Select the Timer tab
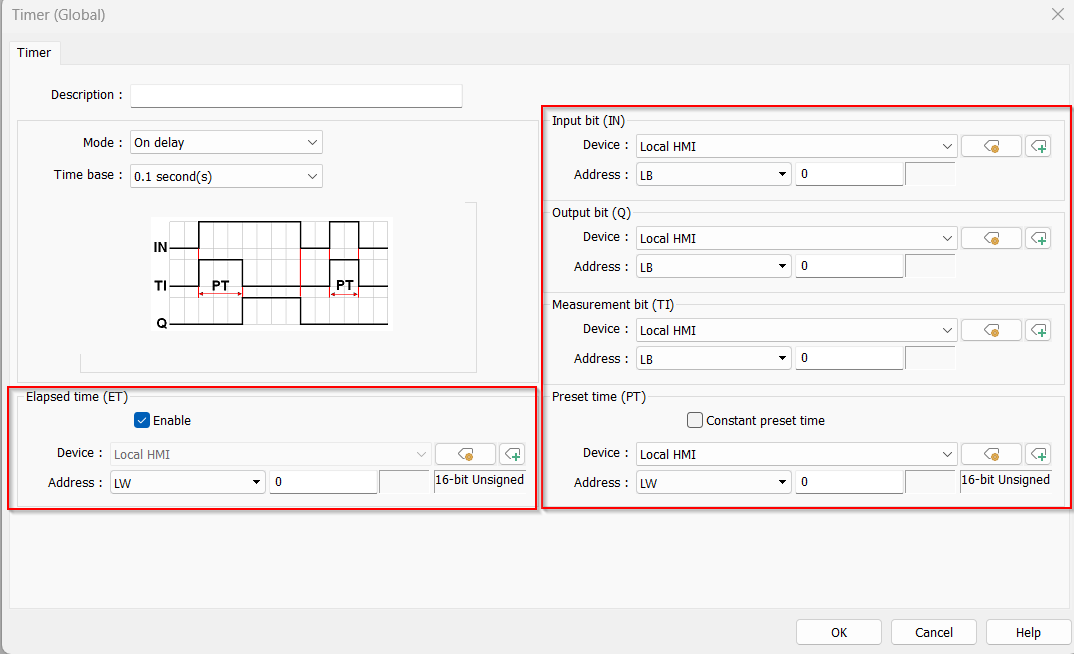This screenshot has width=1074, height=654. click(34, 53)
